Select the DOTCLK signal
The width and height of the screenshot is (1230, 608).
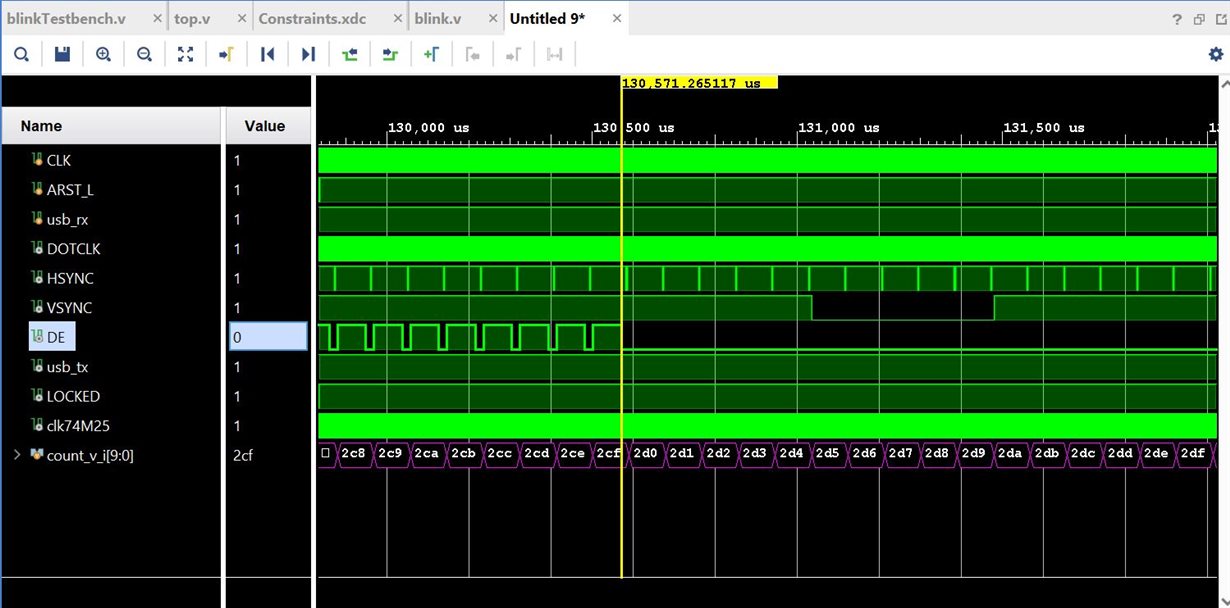click(x=73, y=249)
